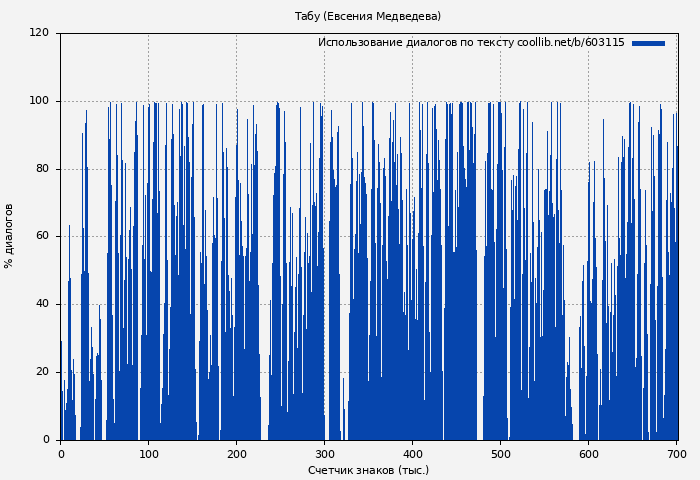This screenshot has height=480, width=700.
Task: Click the vertical axis label "% диалогов"
Action: coord(9,236)
